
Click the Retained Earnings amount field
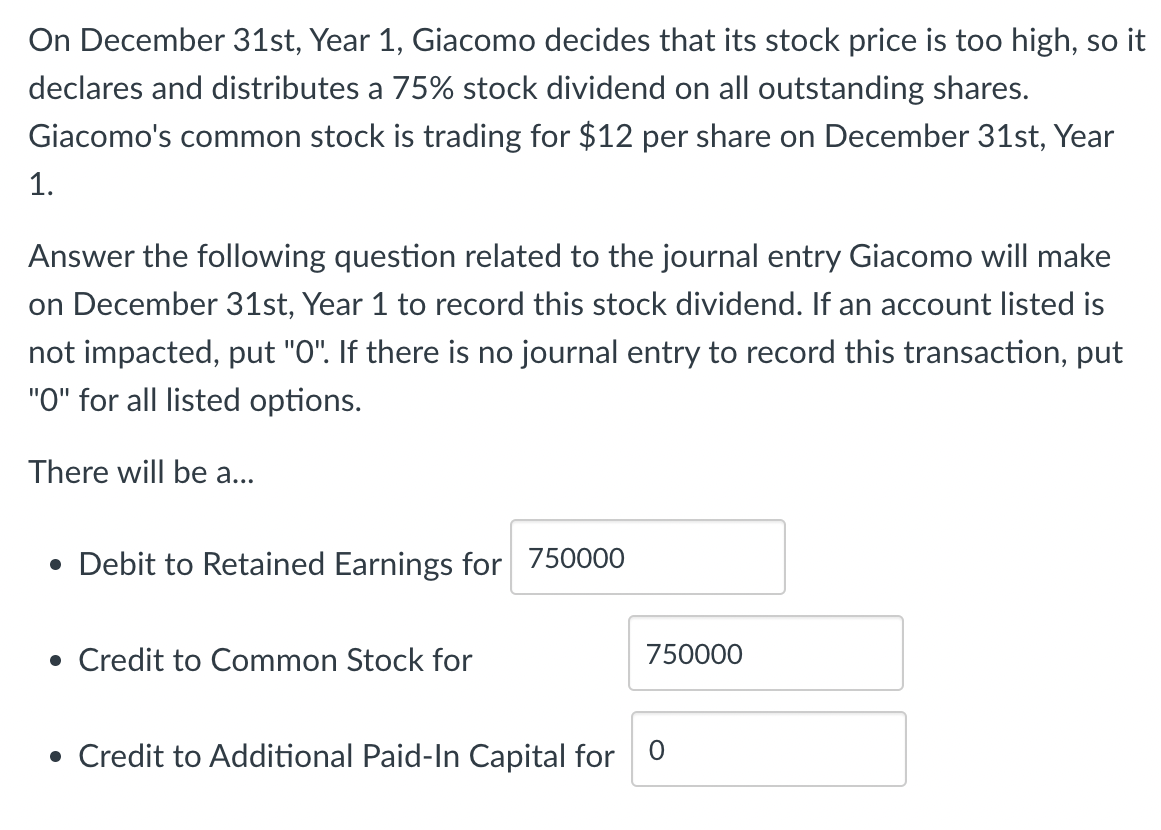(x=646, y=557)
